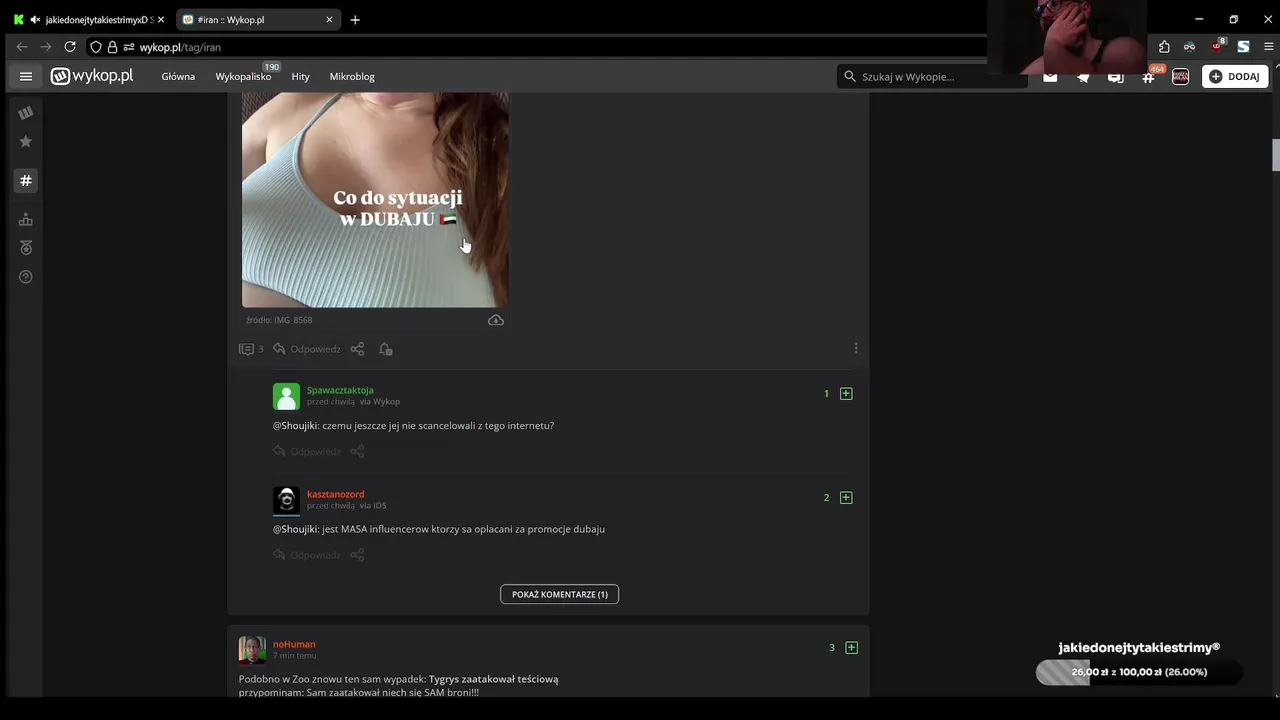Open Mikroblog in the navigation
The width and height of the screenshot is (1280, 720).
[x=352, y=76]
